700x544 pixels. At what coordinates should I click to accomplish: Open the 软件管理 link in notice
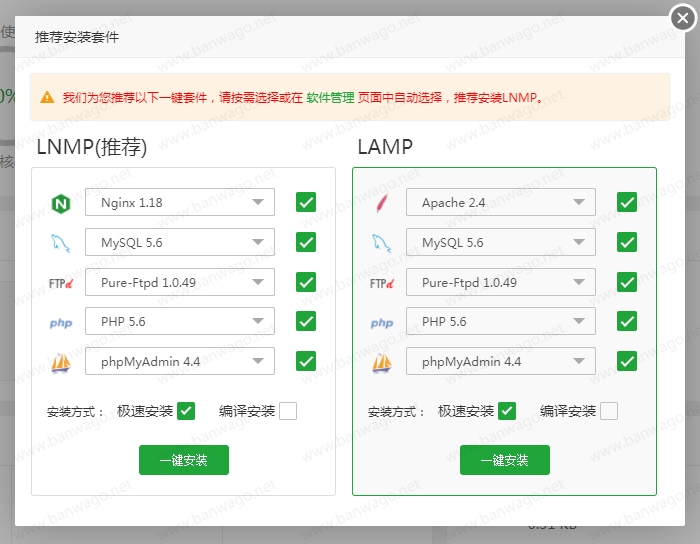tap(330, 98)
